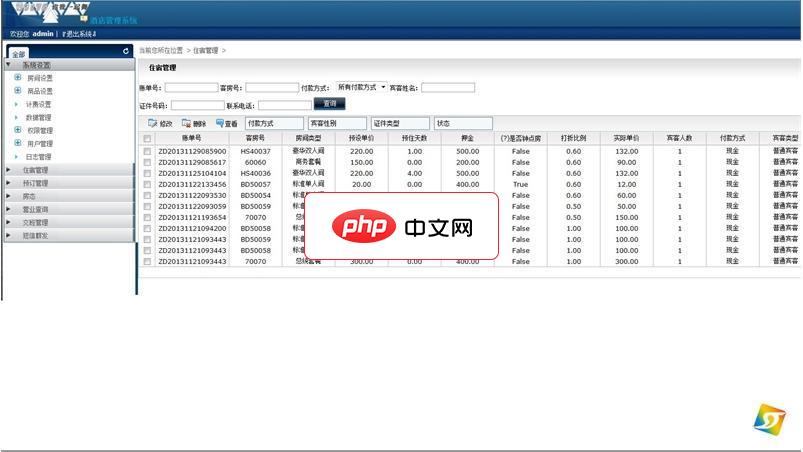Click the 删除 delete toolbar icon
803x452 pixels.
tap(186, 124)
